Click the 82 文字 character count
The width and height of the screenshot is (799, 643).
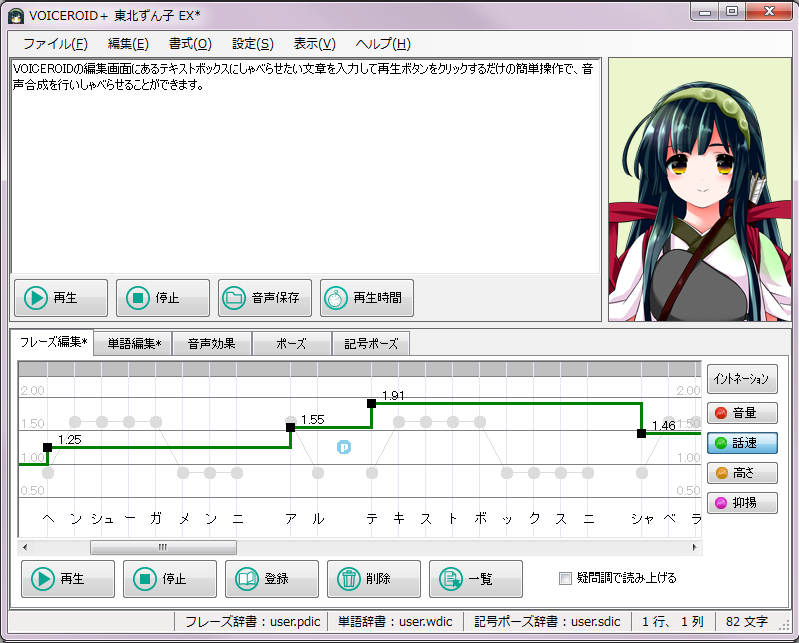[747, 622]
